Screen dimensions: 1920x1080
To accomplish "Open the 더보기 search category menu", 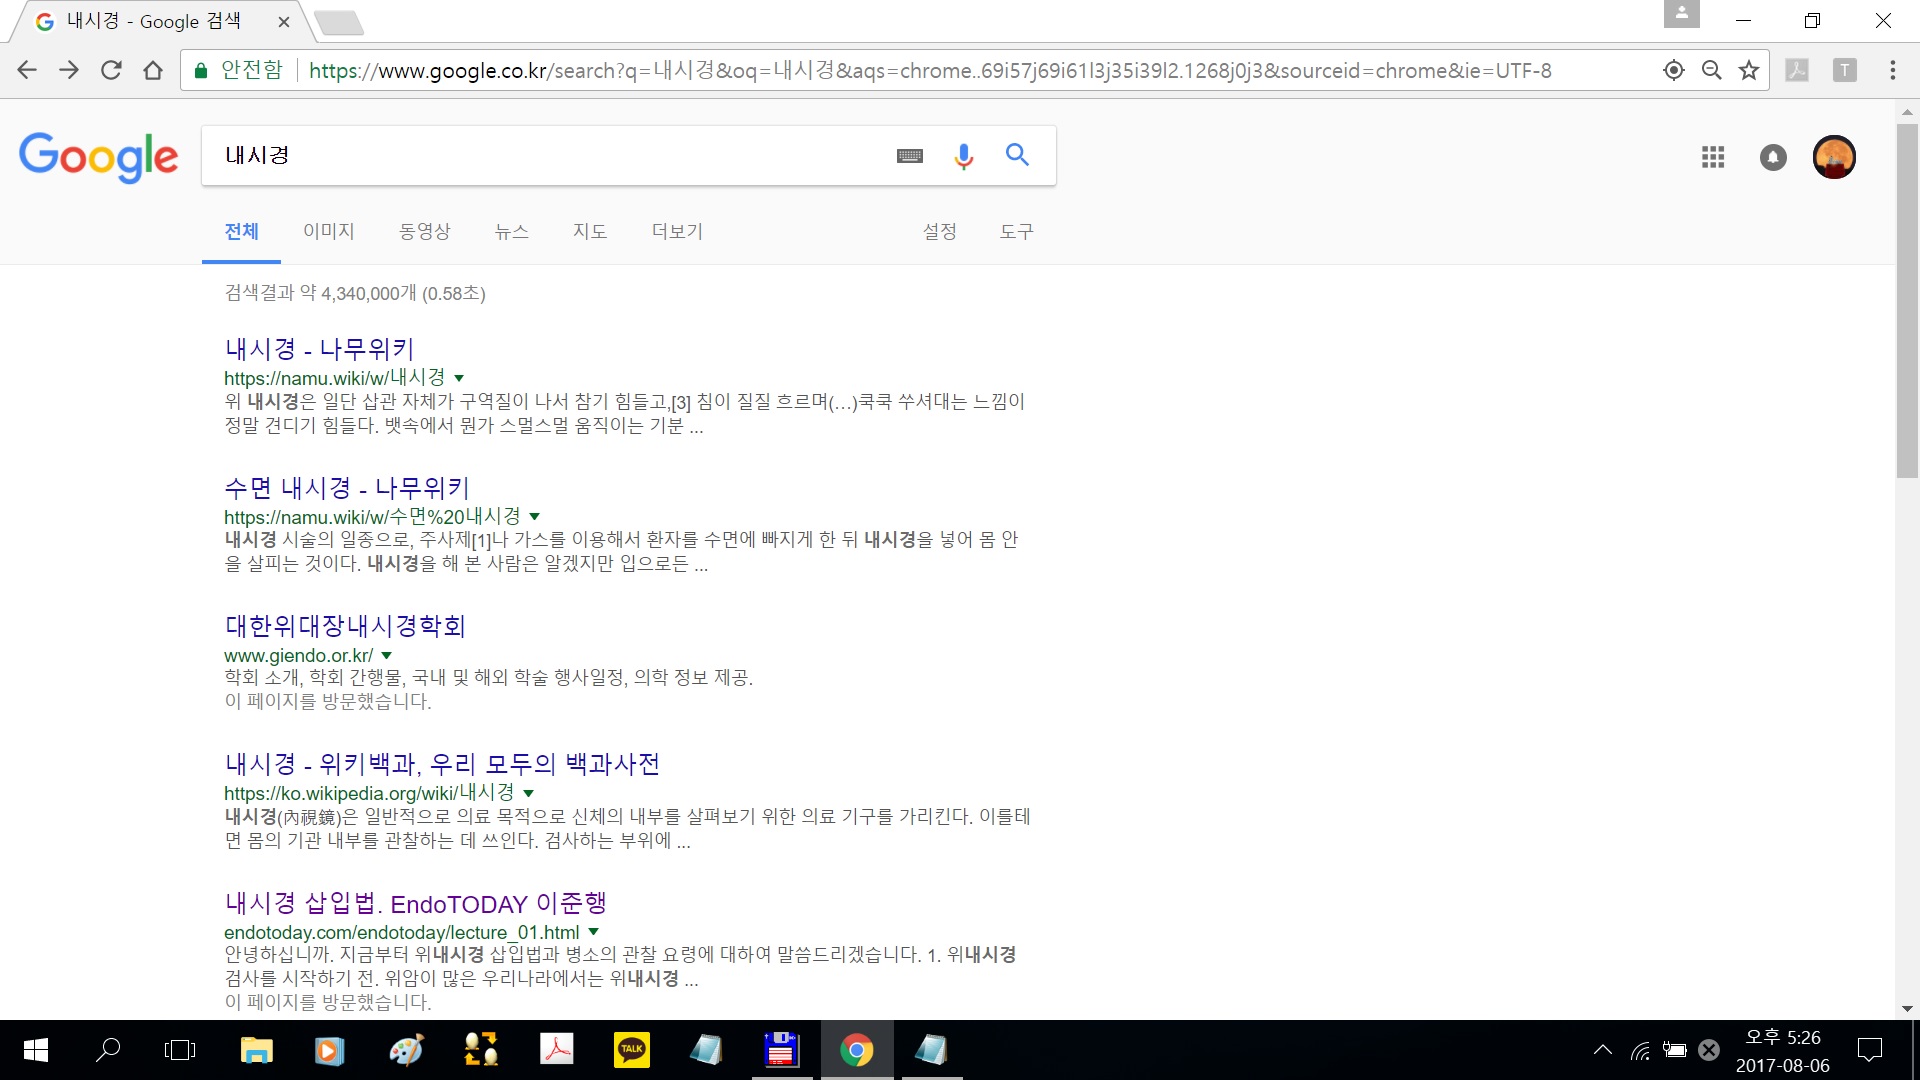I will tap(677, 232).
